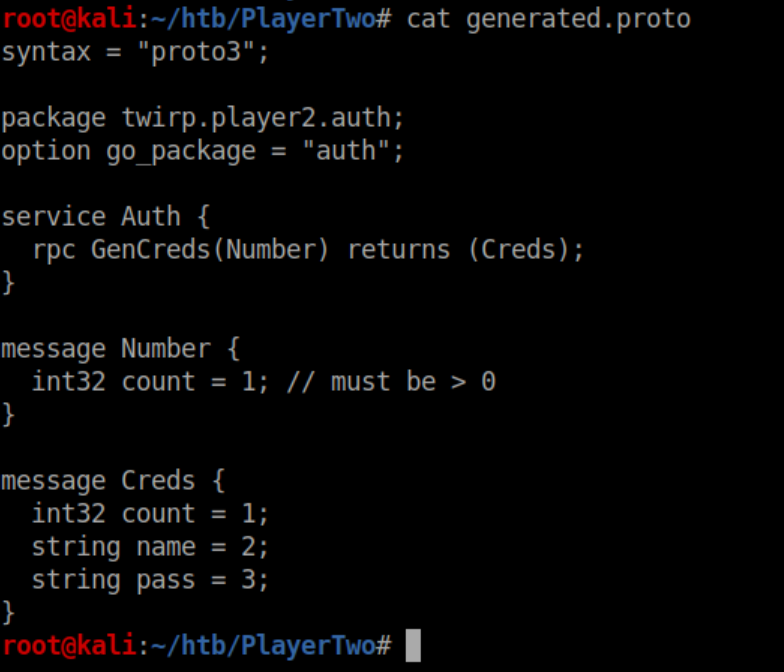Click the 'message Creds' declaration line

pos(113,480)
